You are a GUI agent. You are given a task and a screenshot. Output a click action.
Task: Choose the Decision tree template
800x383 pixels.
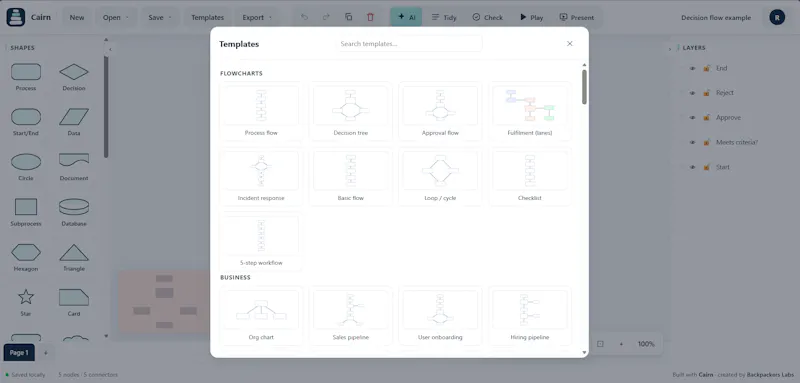[351, 111]
